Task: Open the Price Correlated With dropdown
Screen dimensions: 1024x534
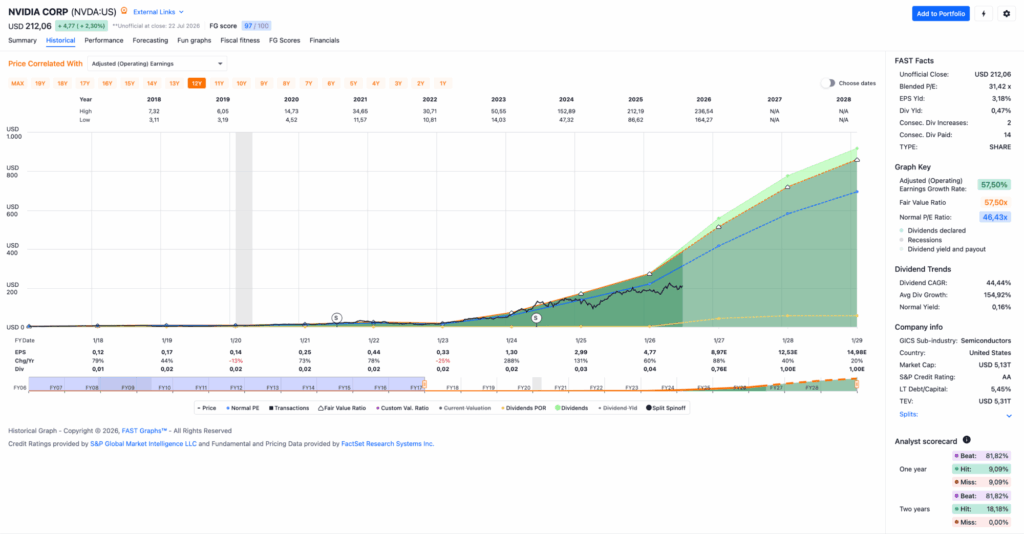Action: point(157,64)
